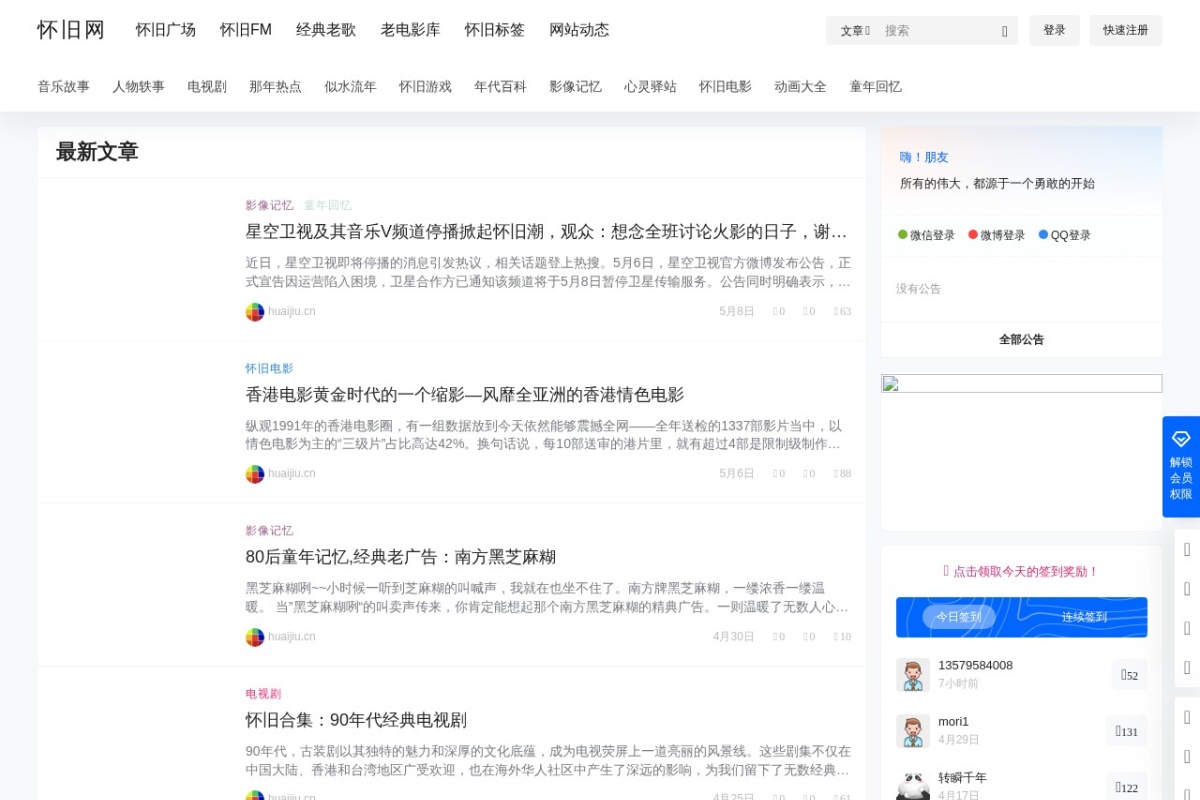1200x800 pixels.
Task: Click the huaijiu.cn avatar on the 星空卫视 article
Action: coord(255,312)
